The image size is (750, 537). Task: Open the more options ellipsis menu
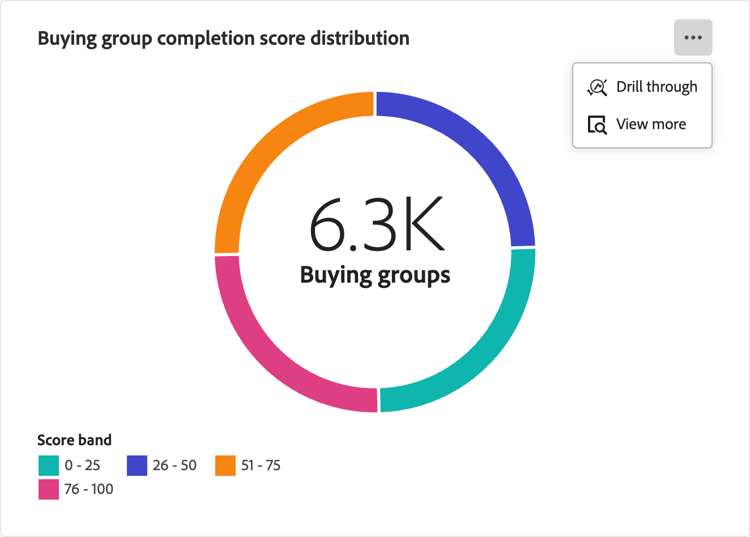693,38
